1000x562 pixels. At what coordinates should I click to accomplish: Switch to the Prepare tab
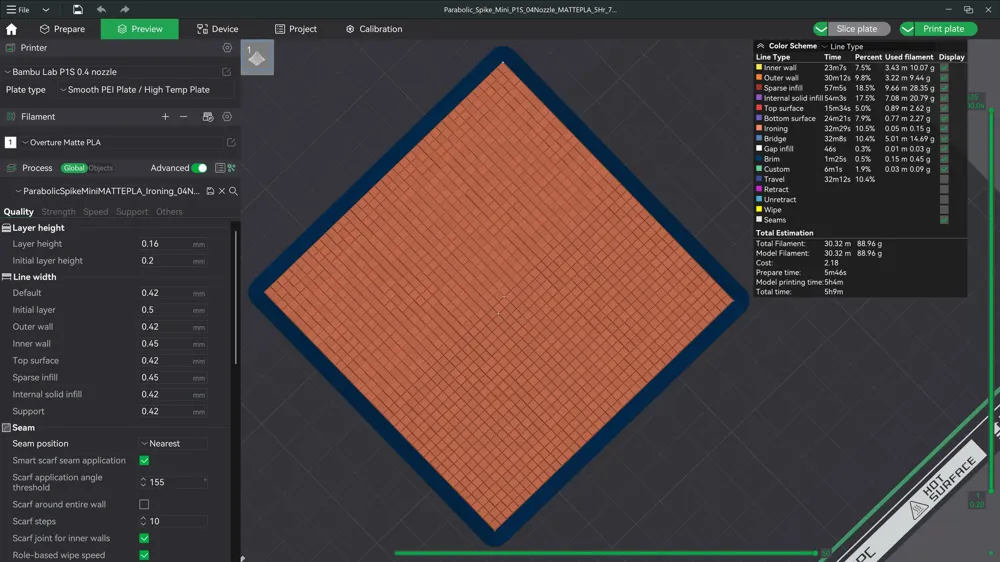coord(62,29)
